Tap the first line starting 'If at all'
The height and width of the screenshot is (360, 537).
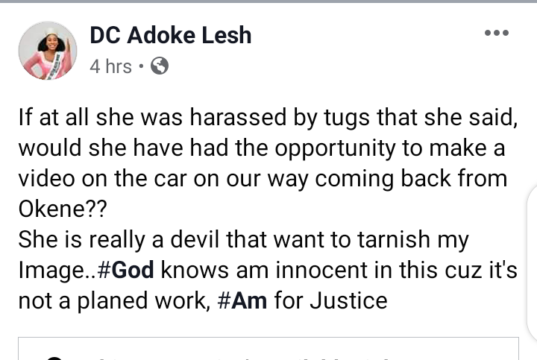click(268, 117)
